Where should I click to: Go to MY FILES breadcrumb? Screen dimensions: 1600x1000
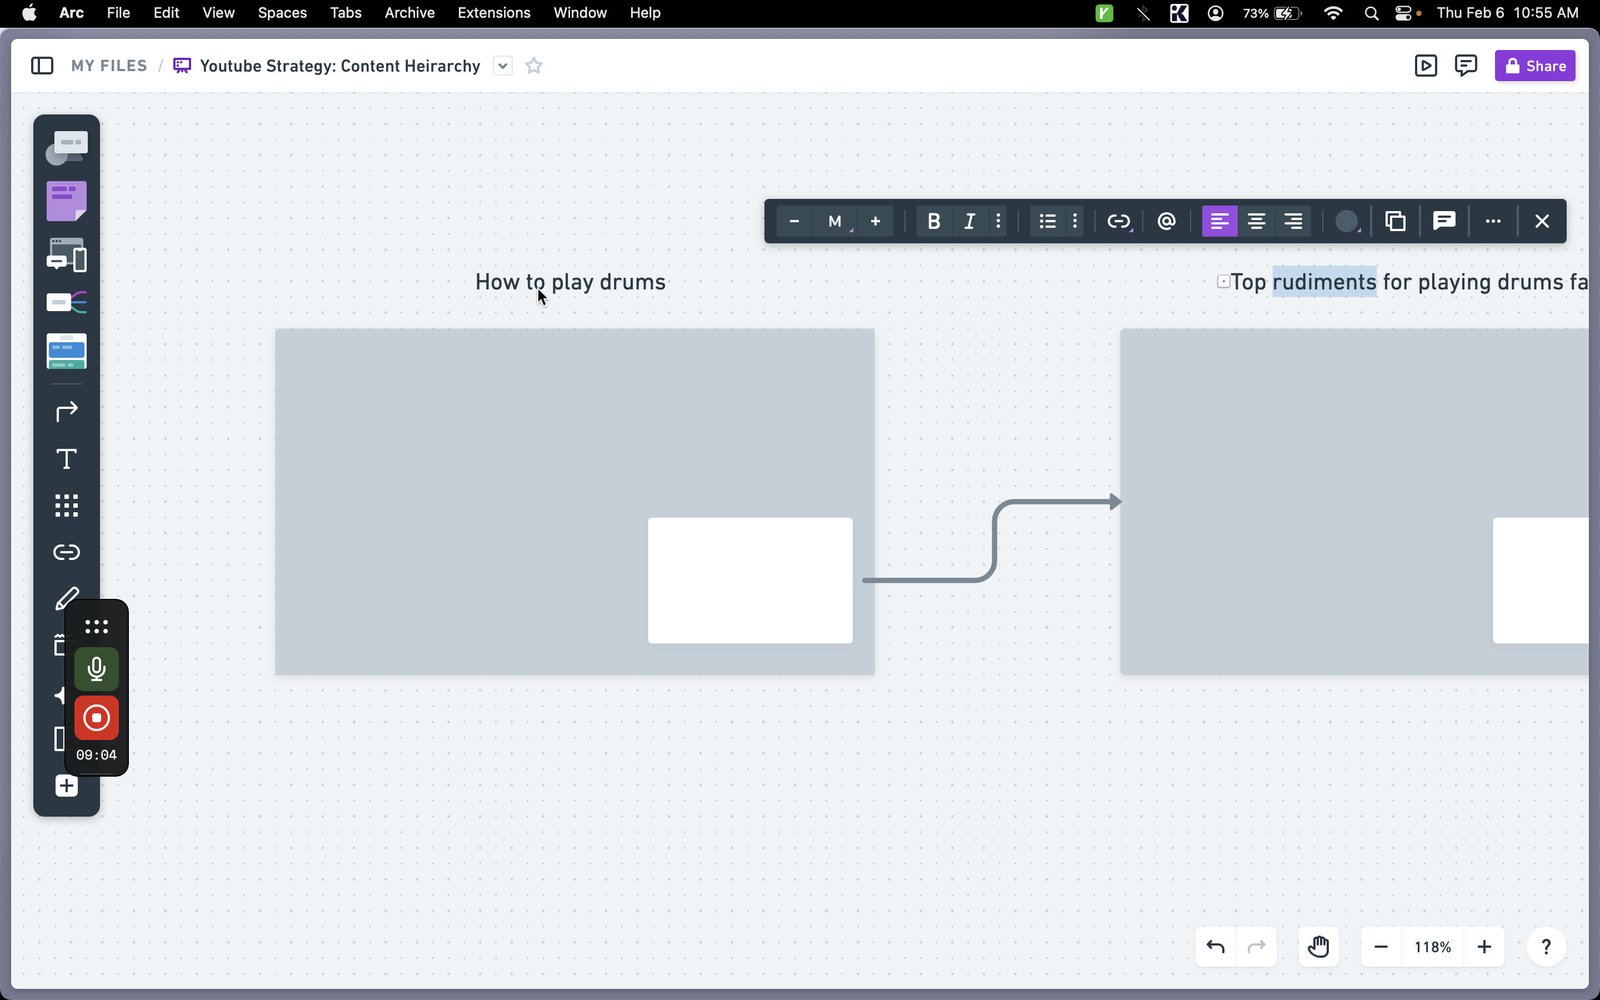109,66
